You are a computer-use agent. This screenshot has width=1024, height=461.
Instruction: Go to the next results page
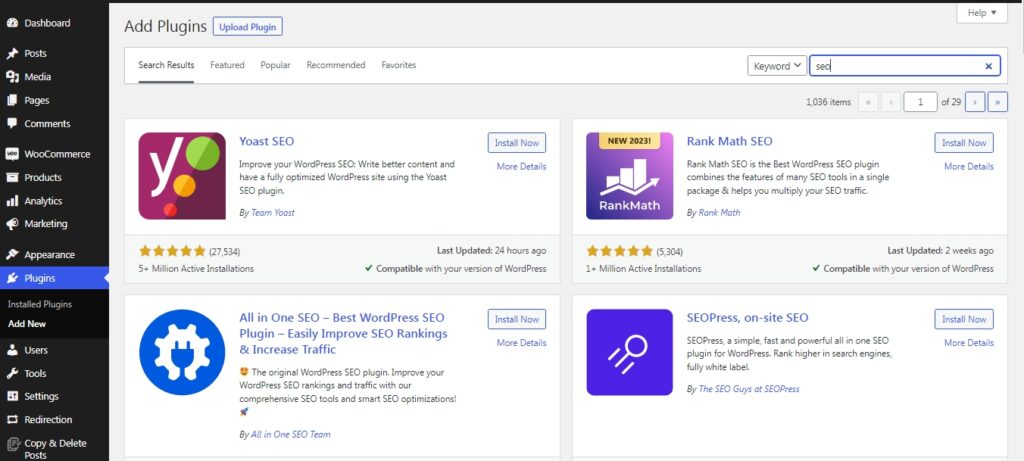[974, 102]
